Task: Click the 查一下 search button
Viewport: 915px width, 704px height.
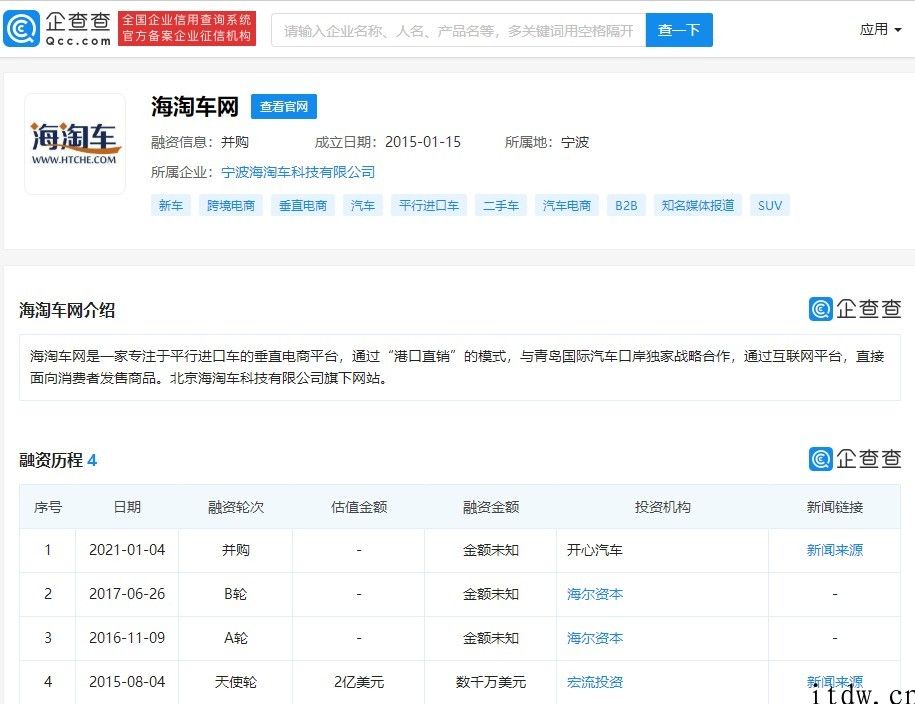Action: [679, 30]
